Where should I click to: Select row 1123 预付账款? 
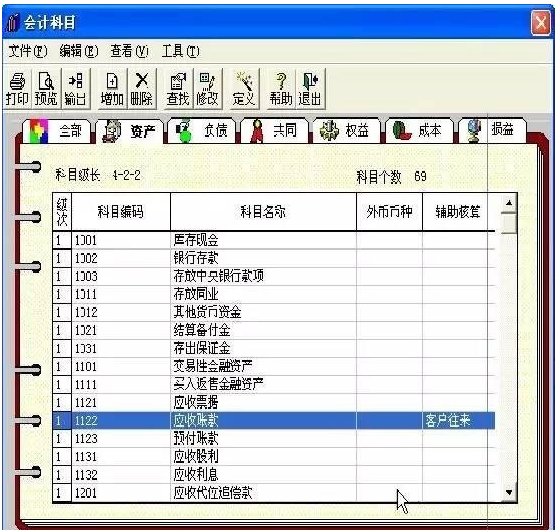tap(274, 439)
